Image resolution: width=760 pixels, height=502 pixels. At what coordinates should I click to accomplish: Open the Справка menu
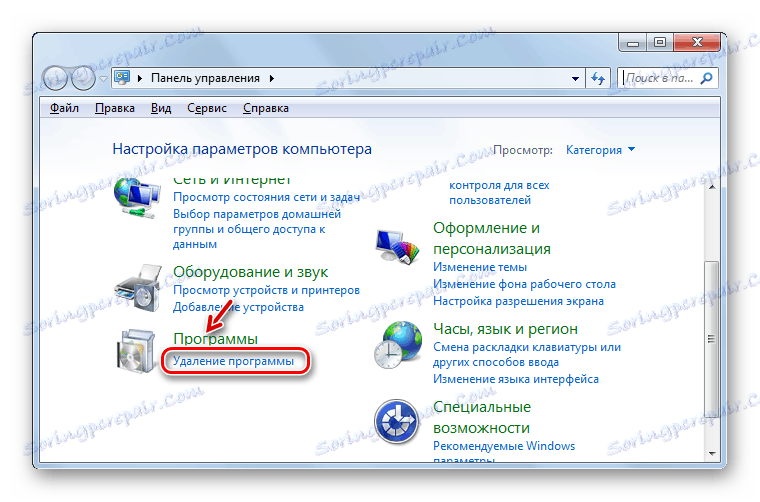tap(266, 108)
